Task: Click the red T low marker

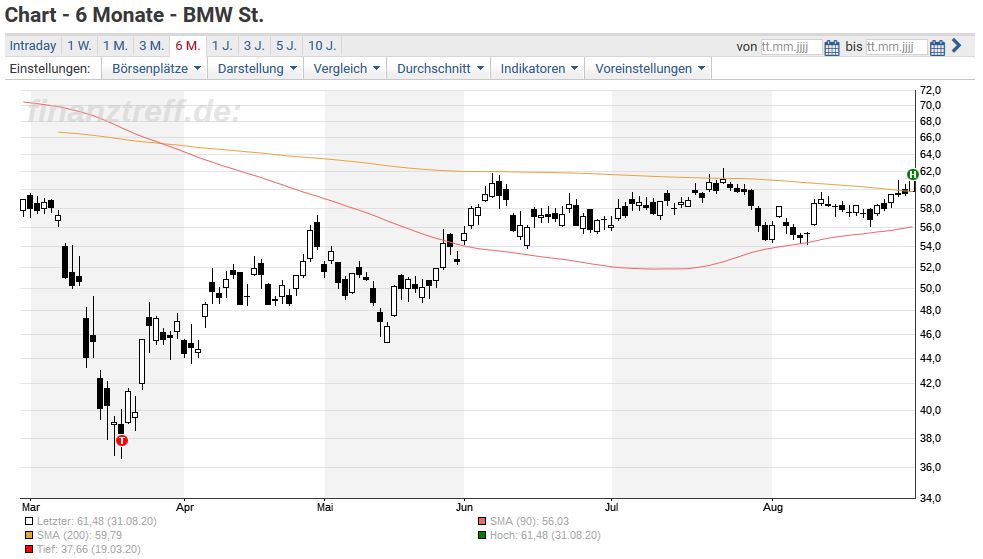Action: [122, 440]
